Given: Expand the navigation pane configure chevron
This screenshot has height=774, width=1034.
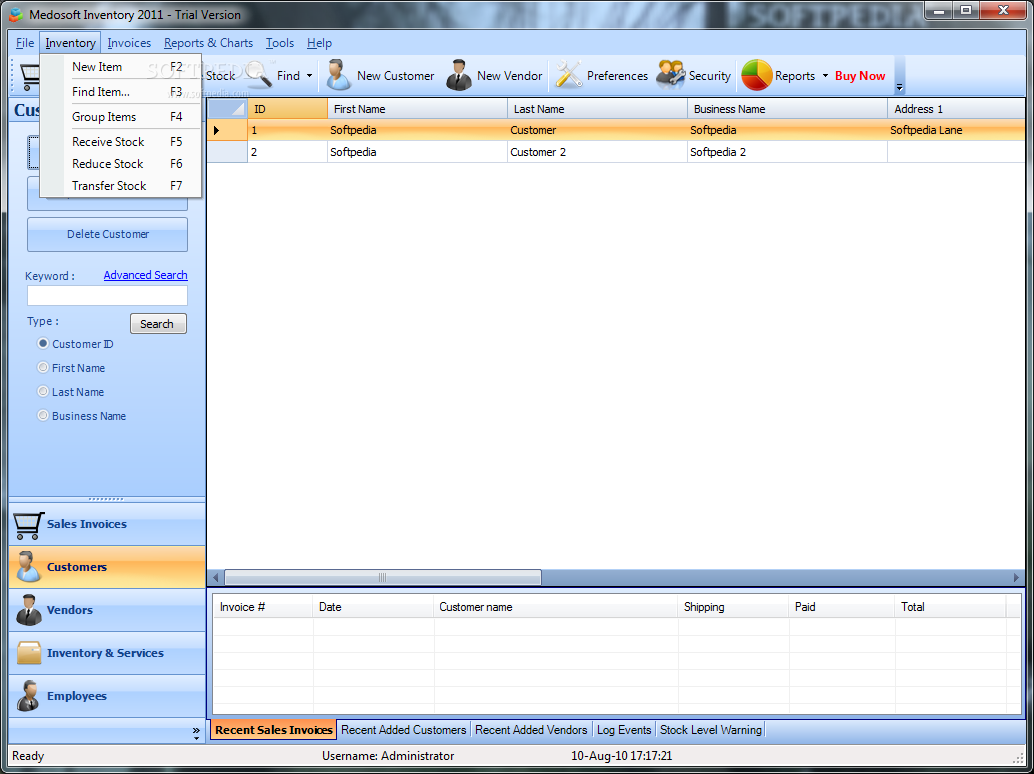Looking at the screenshot, I should pyautogui.click(x=196, y=733).
